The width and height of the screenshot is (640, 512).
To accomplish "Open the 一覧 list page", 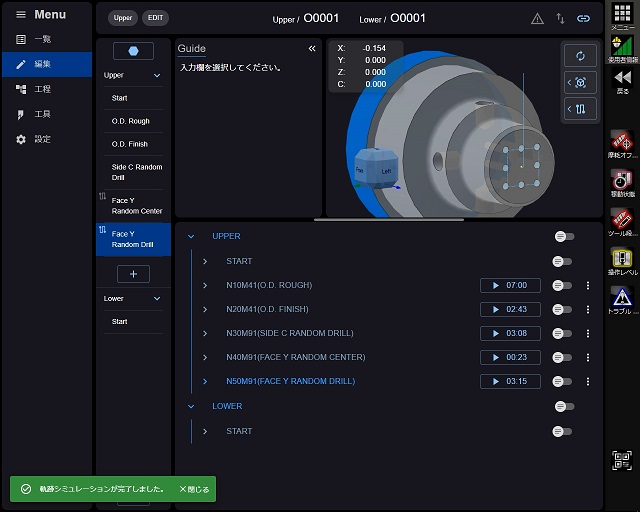I will (x=47, y=39).
